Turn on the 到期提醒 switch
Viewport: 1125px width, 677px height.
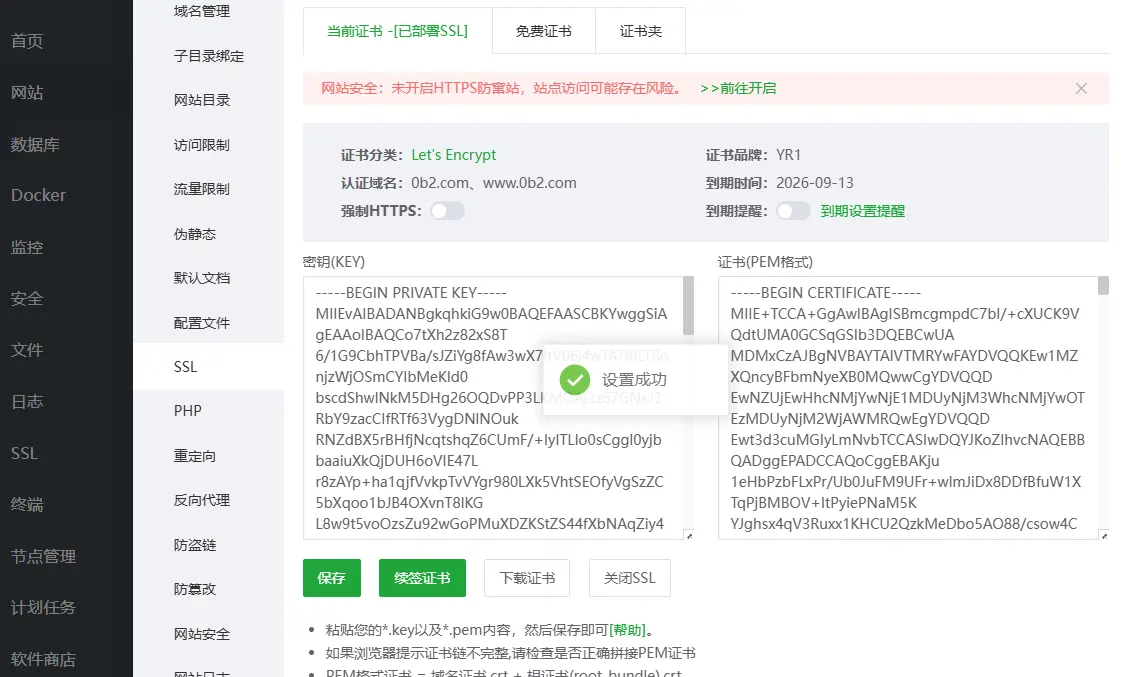pos(793,211)
